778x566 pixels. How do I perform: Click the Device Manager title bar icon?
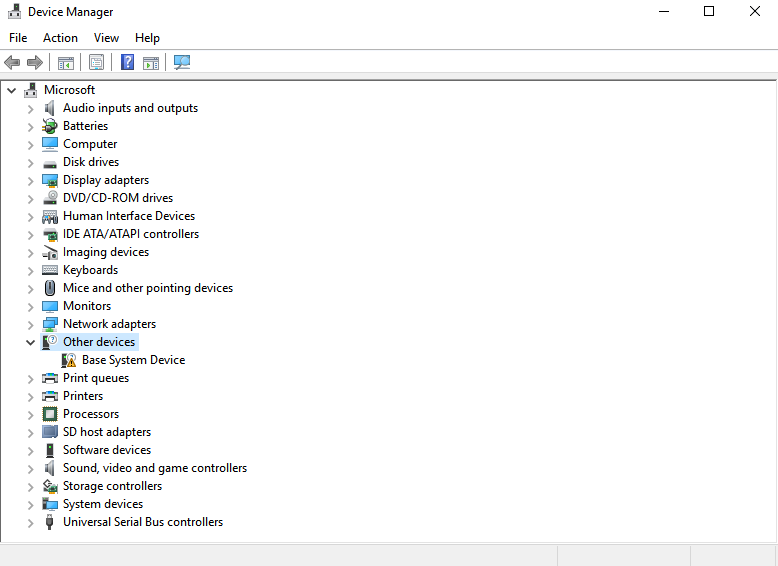pyautogui.click(x=14, y=11)
